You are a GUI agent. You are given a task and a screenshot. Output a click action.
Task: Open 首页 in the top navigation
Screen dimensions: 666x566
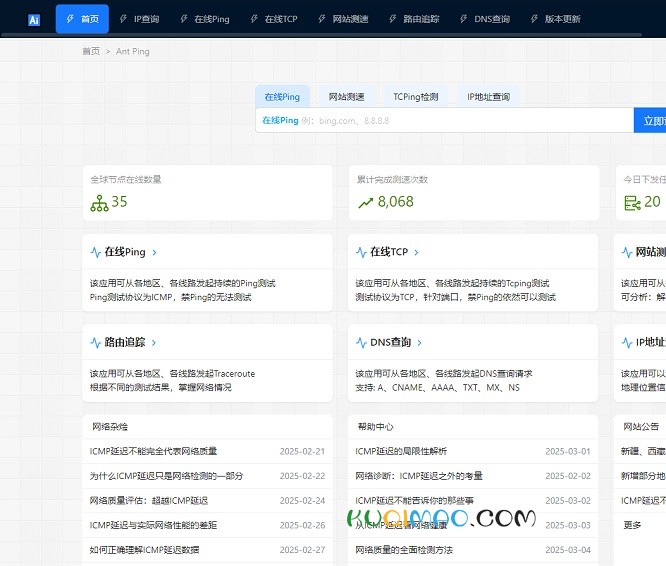(x=82, y=19)
